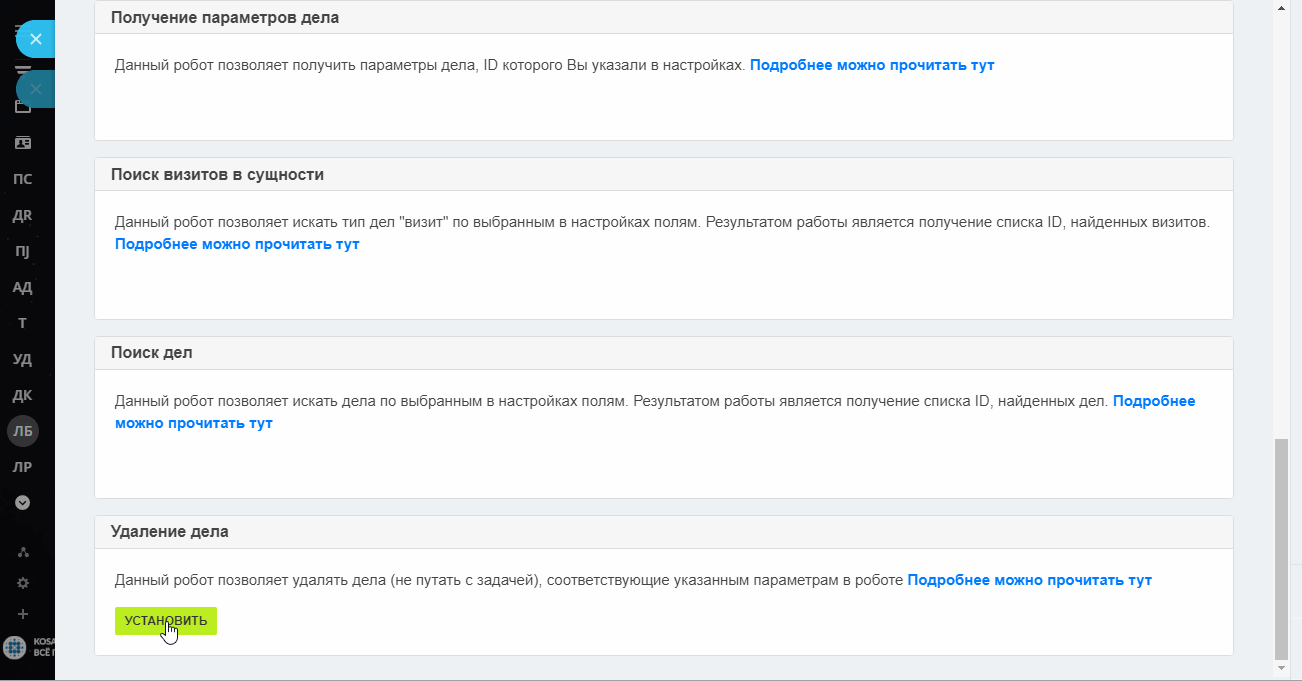1302x681 pixels.
Task: Open the contacts card icon in the sidebar
Action: [x=22, y=143]
